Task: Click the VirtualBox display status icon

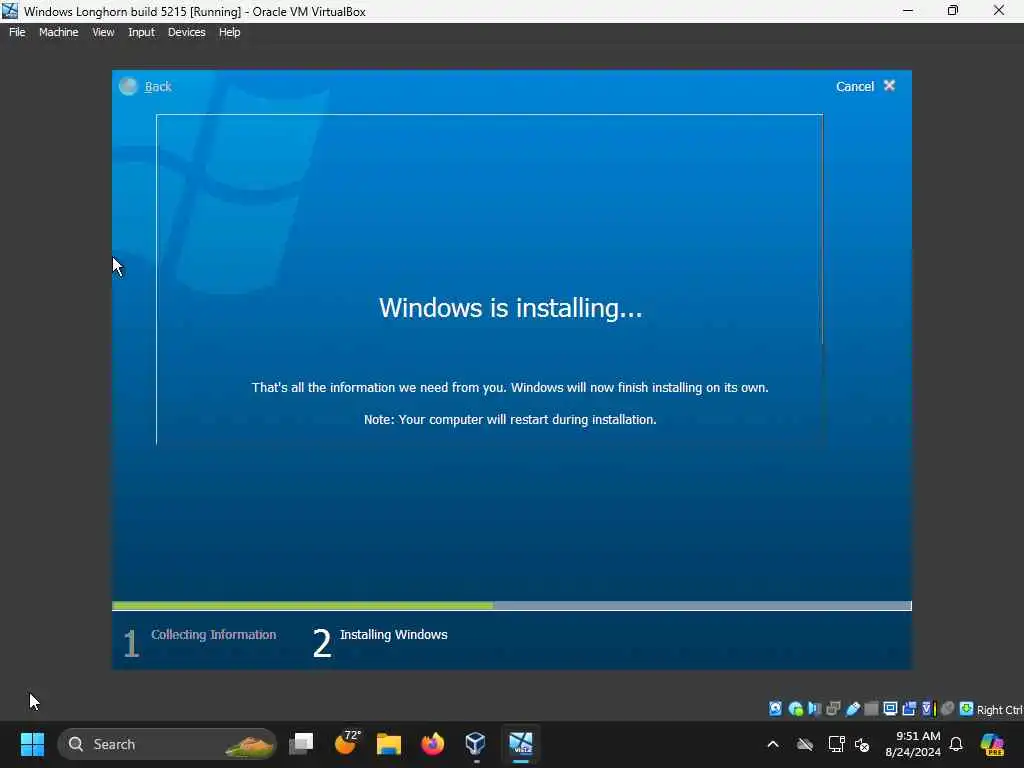Action: coord(890,709)
